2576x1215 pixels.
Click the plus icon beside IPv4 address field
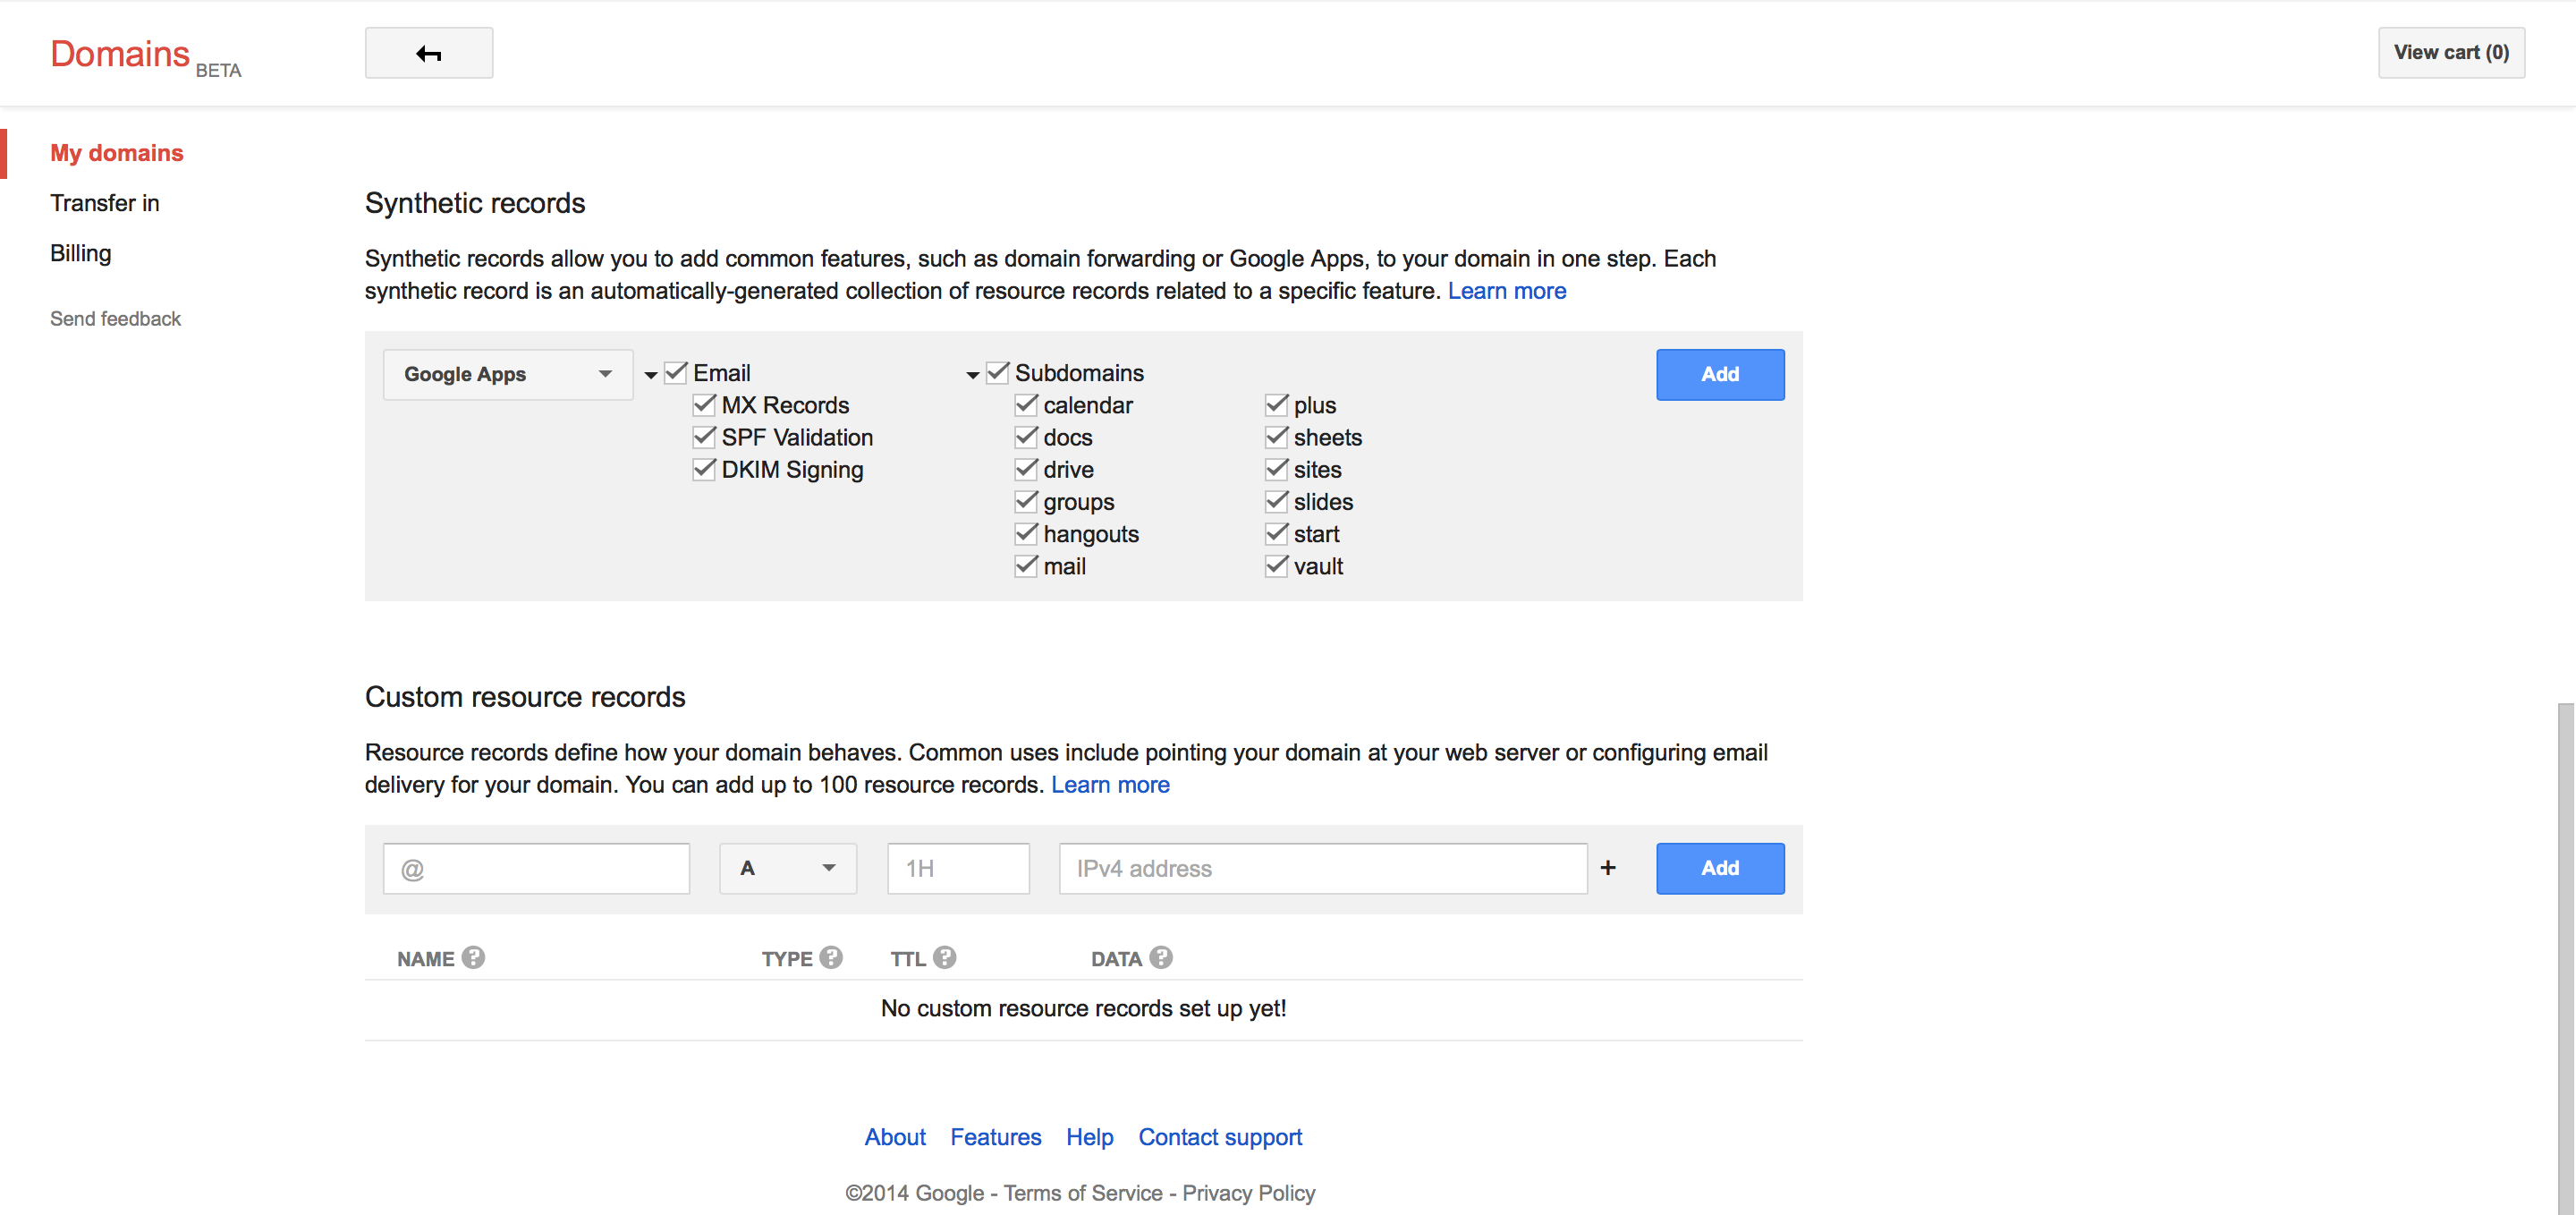click(1608, 868)
